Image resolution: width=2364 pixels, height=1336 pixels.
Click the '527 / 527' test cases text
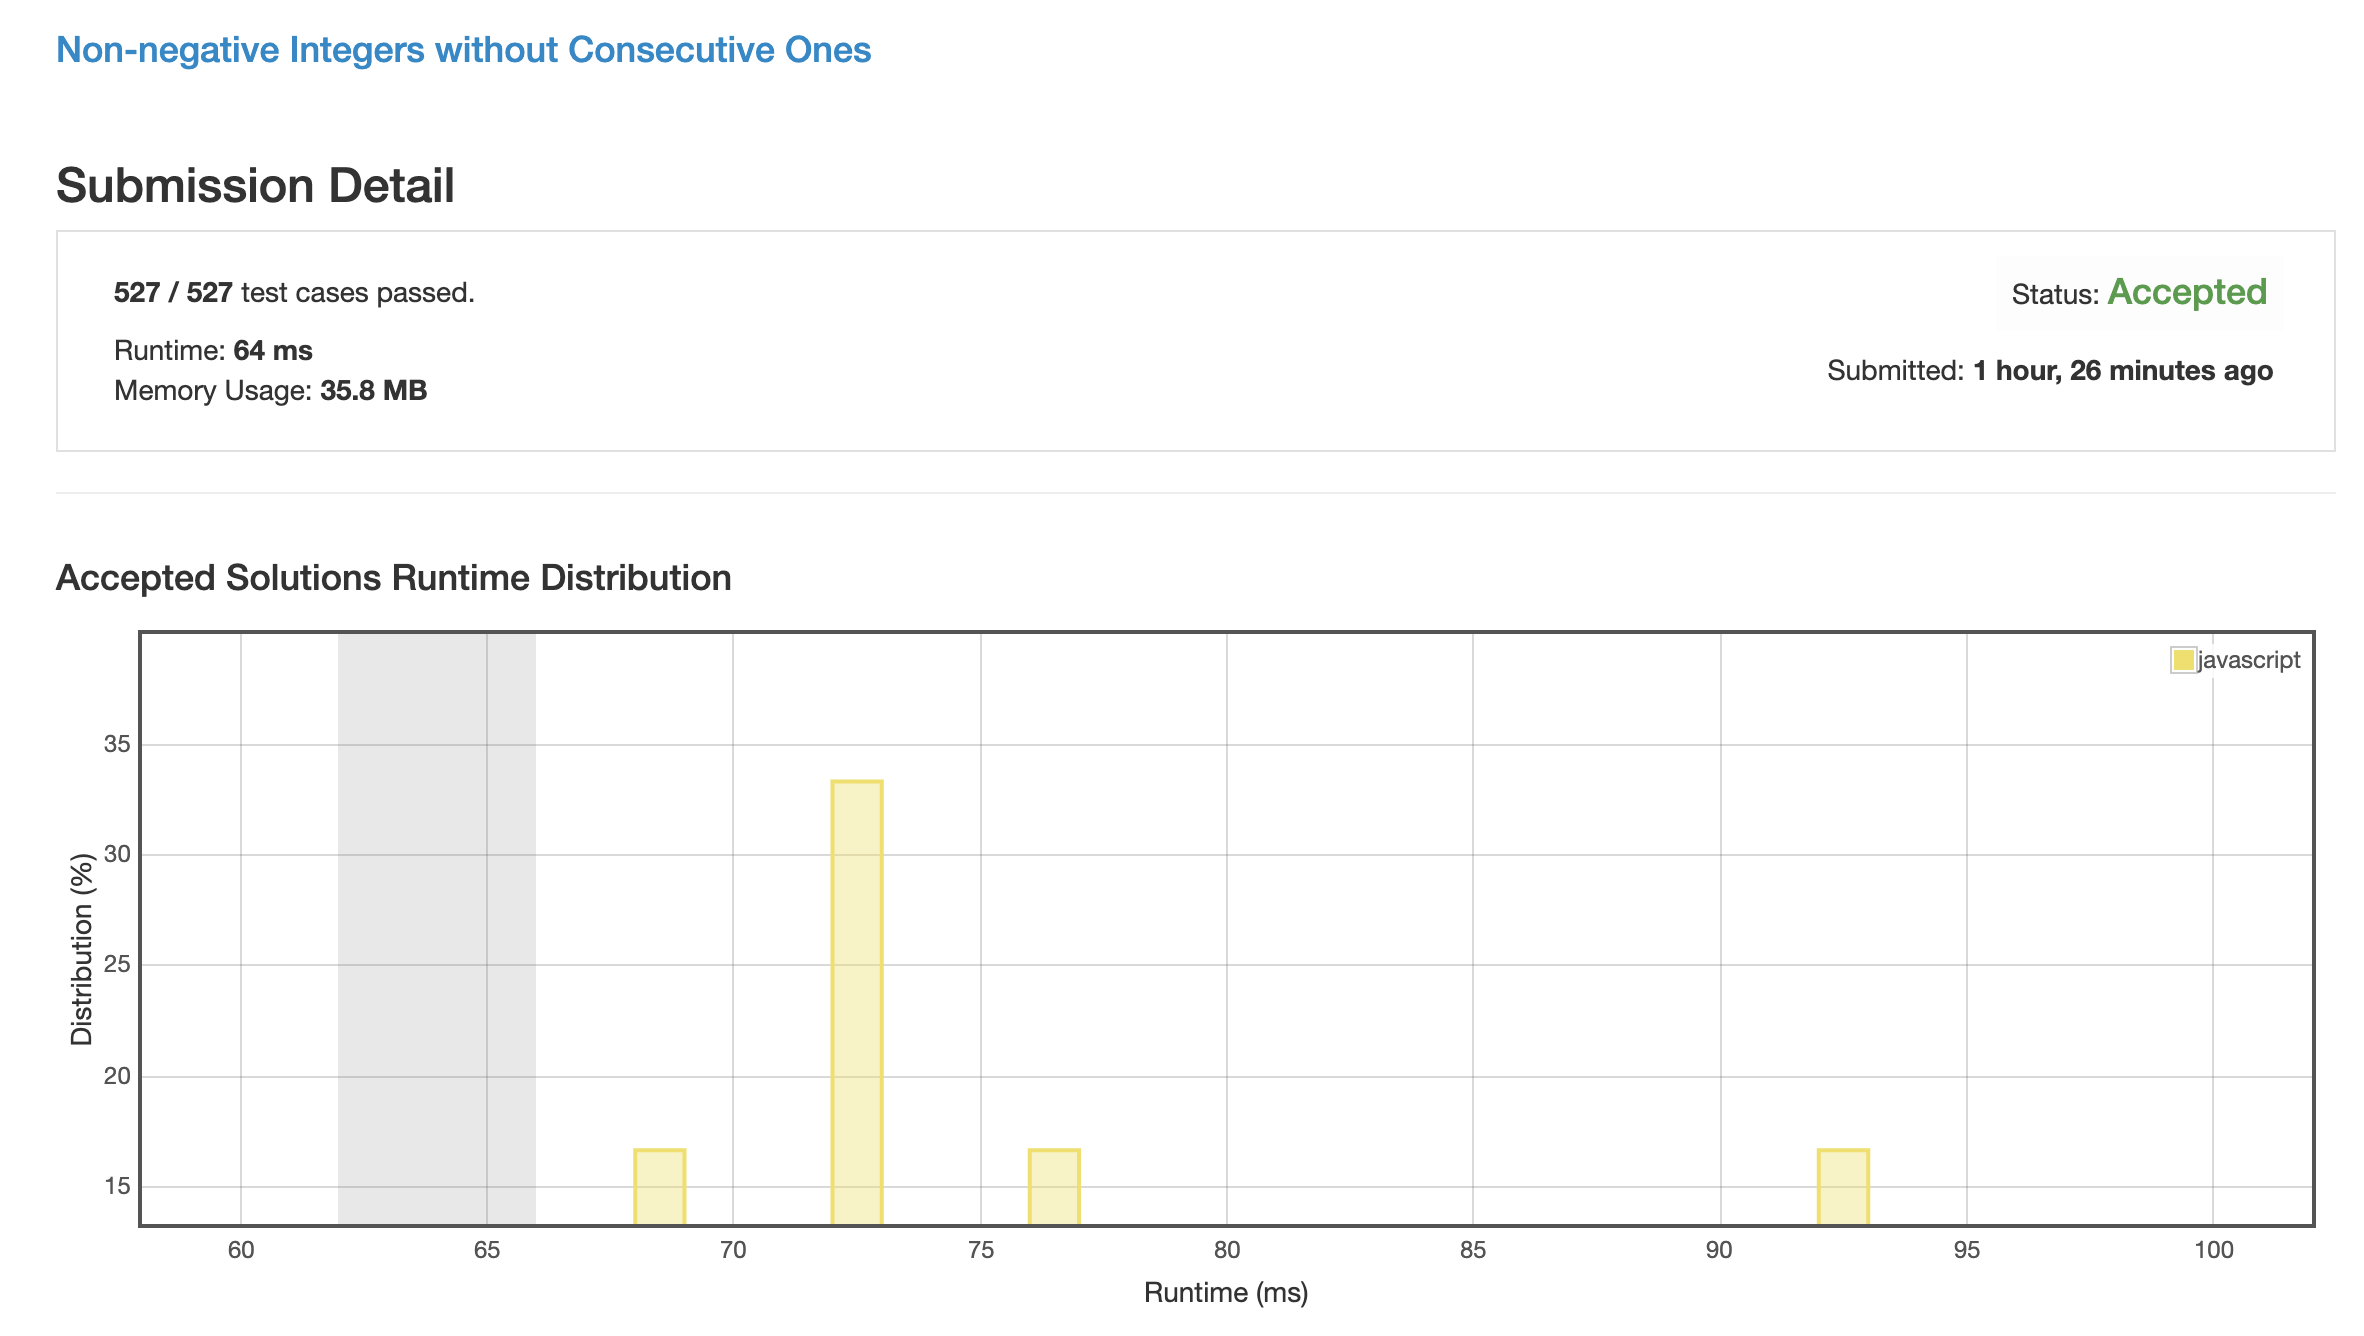(173, 293)
